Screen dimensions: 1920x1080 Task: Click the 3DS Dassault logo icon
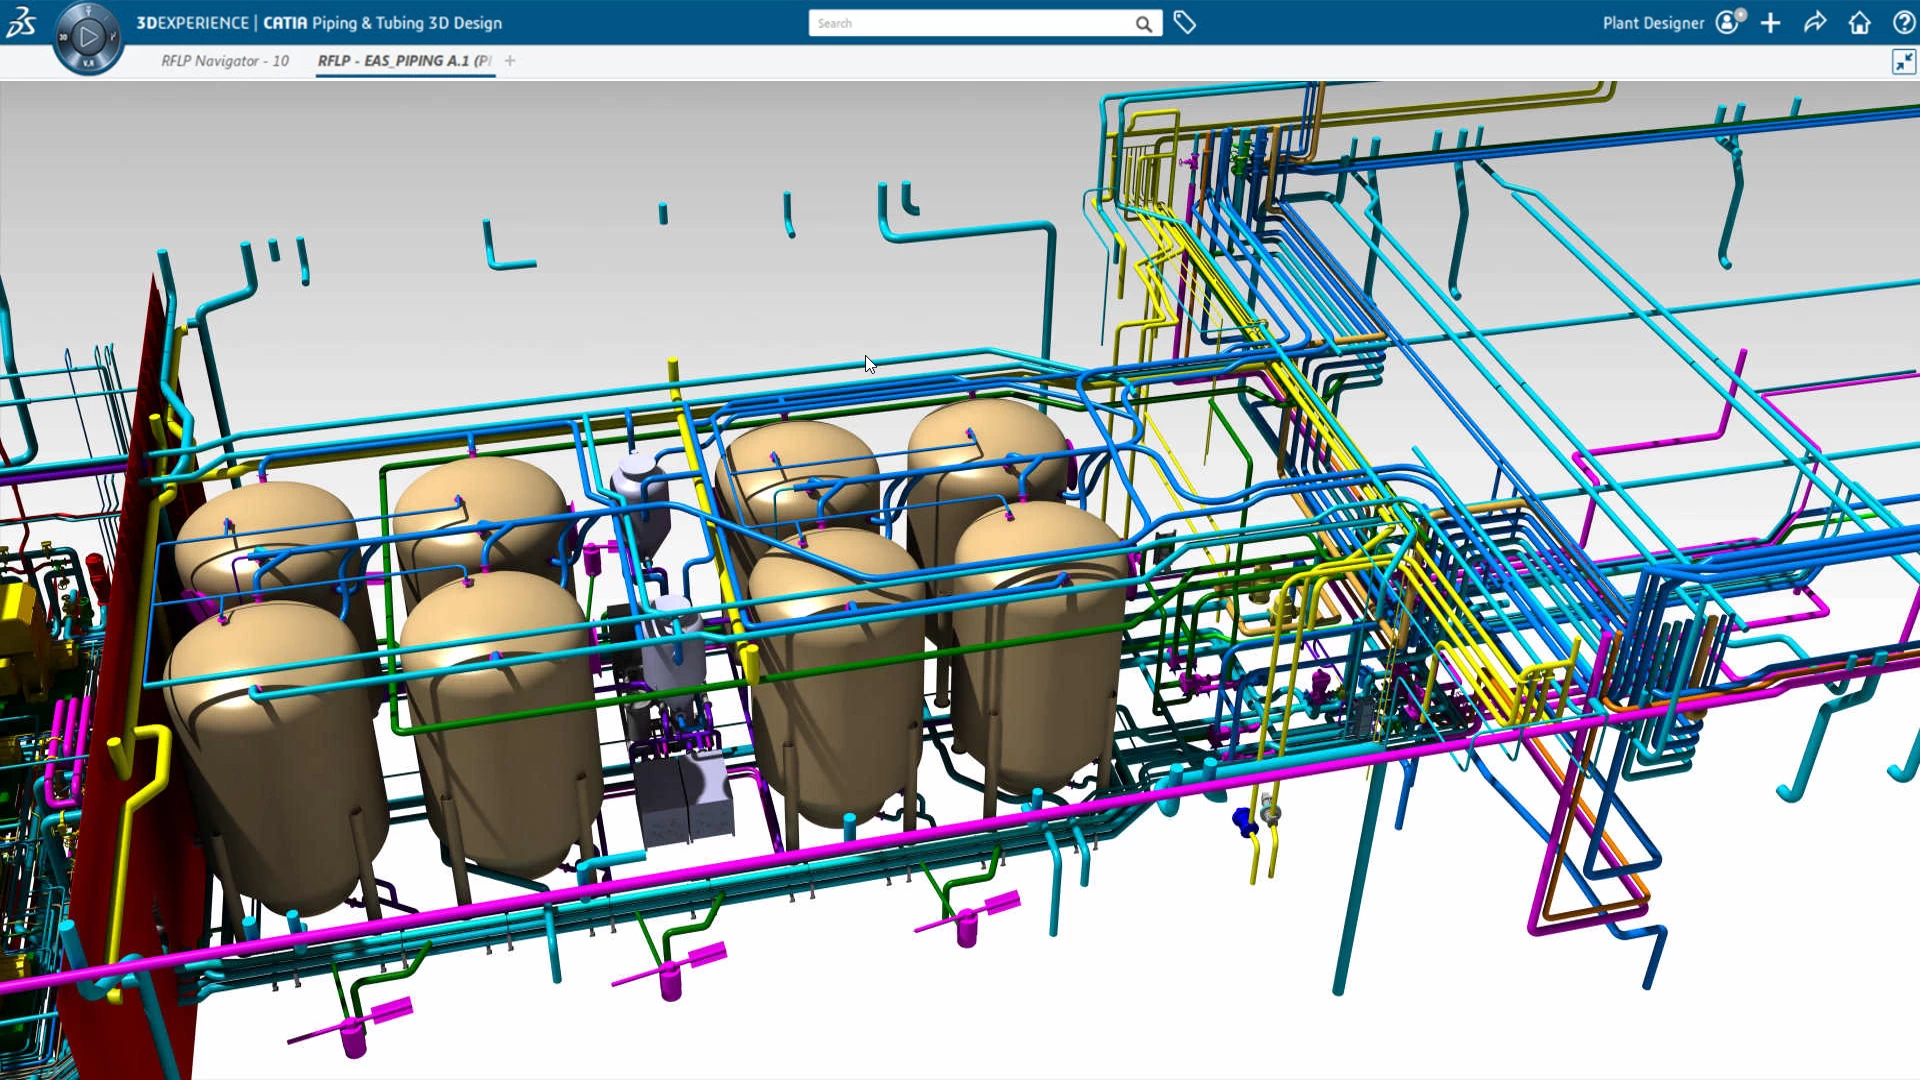(21, 22)
